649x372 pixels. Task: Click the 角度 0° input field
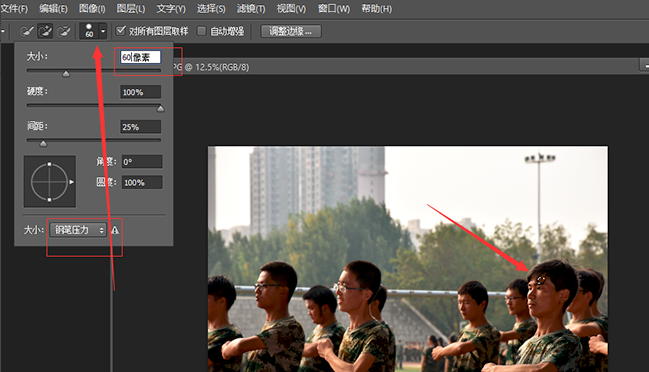142,162
